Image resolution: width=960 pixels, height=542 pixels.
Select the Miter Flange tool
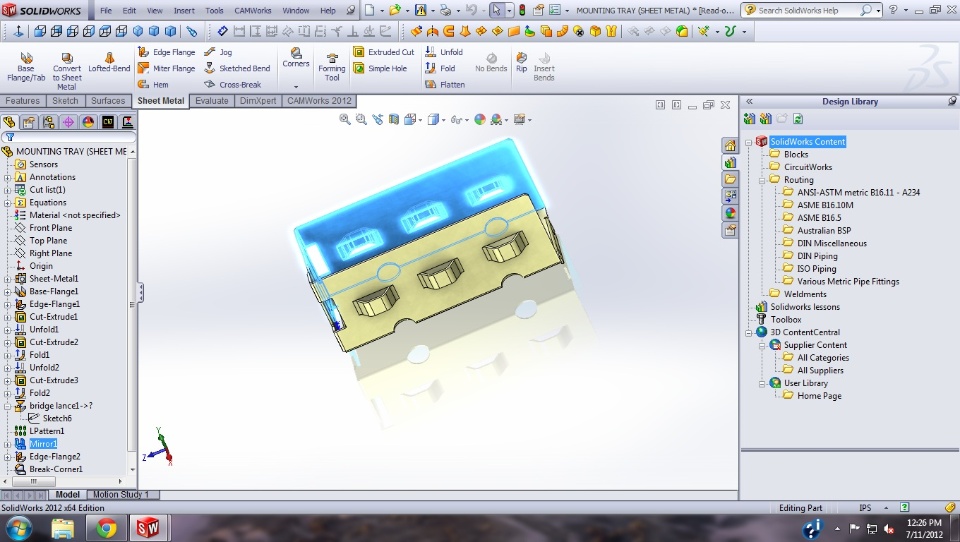pyautogui.click(x=167, y=69)
